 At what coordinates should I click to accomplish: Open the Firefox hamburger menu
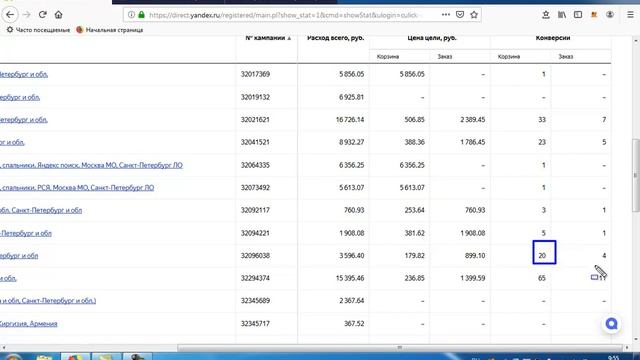630,15
